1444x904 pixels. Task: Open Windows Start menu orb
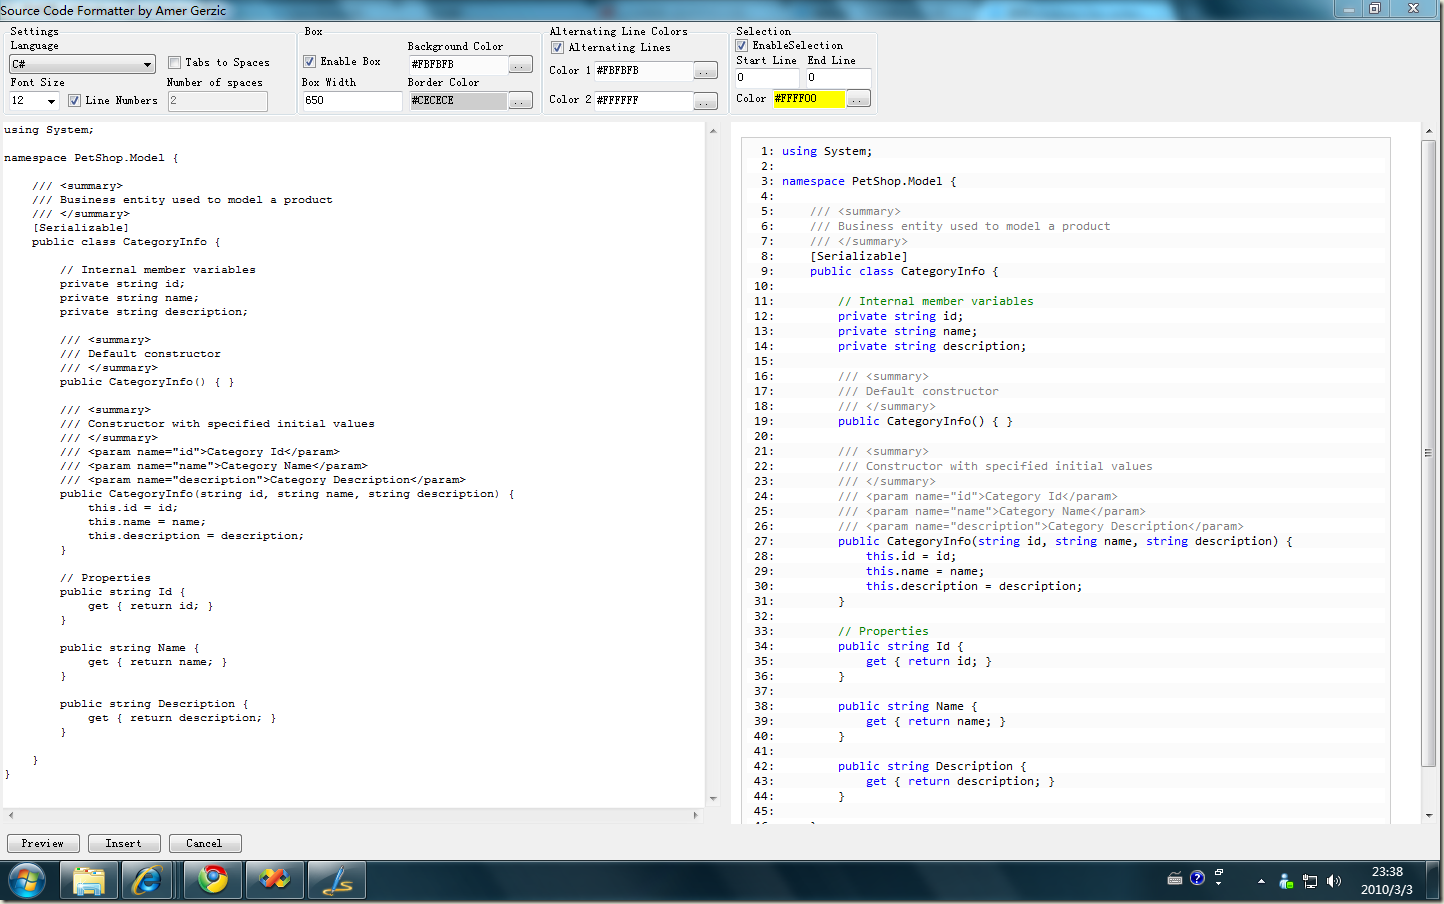pos(27,881)
